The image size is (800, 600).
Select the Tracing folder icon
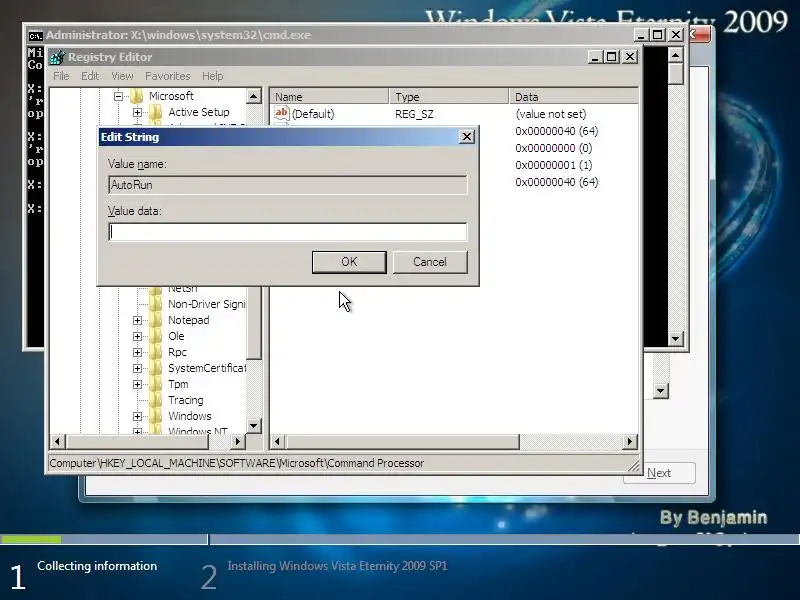pyautogui.click(x=156, y=401)
